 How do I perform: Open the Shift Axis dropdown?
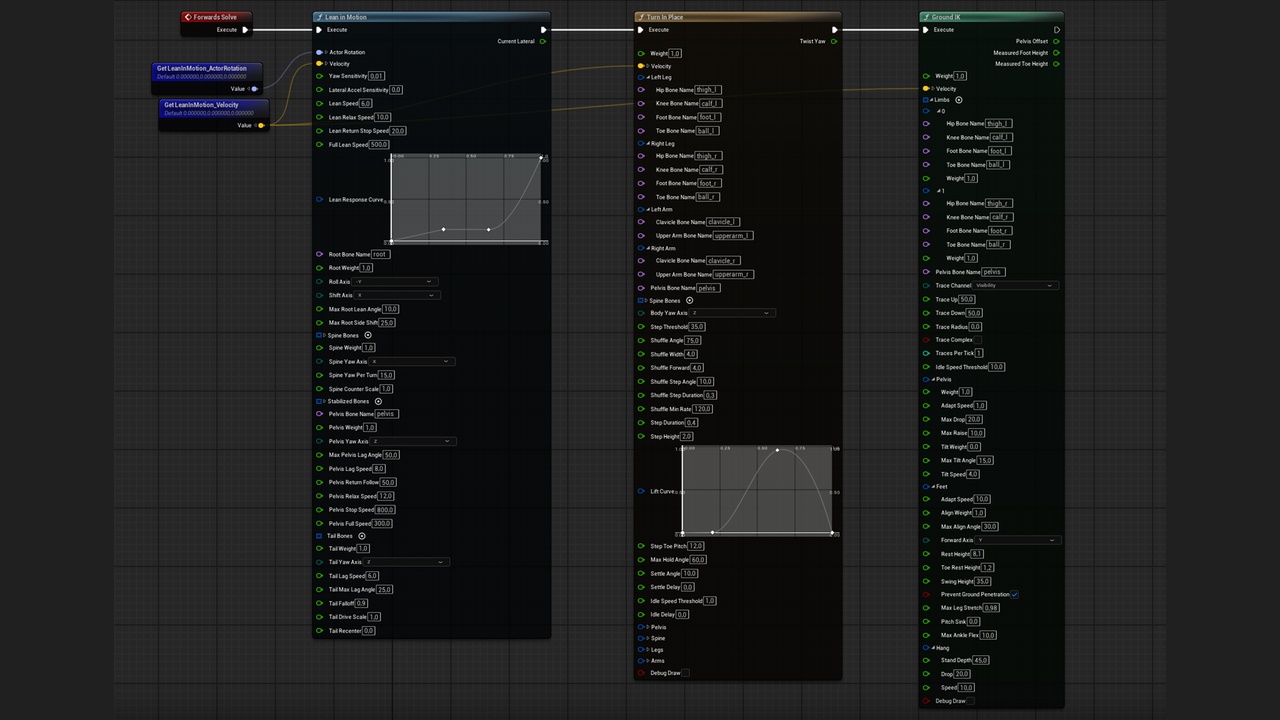tap(397, 295)
